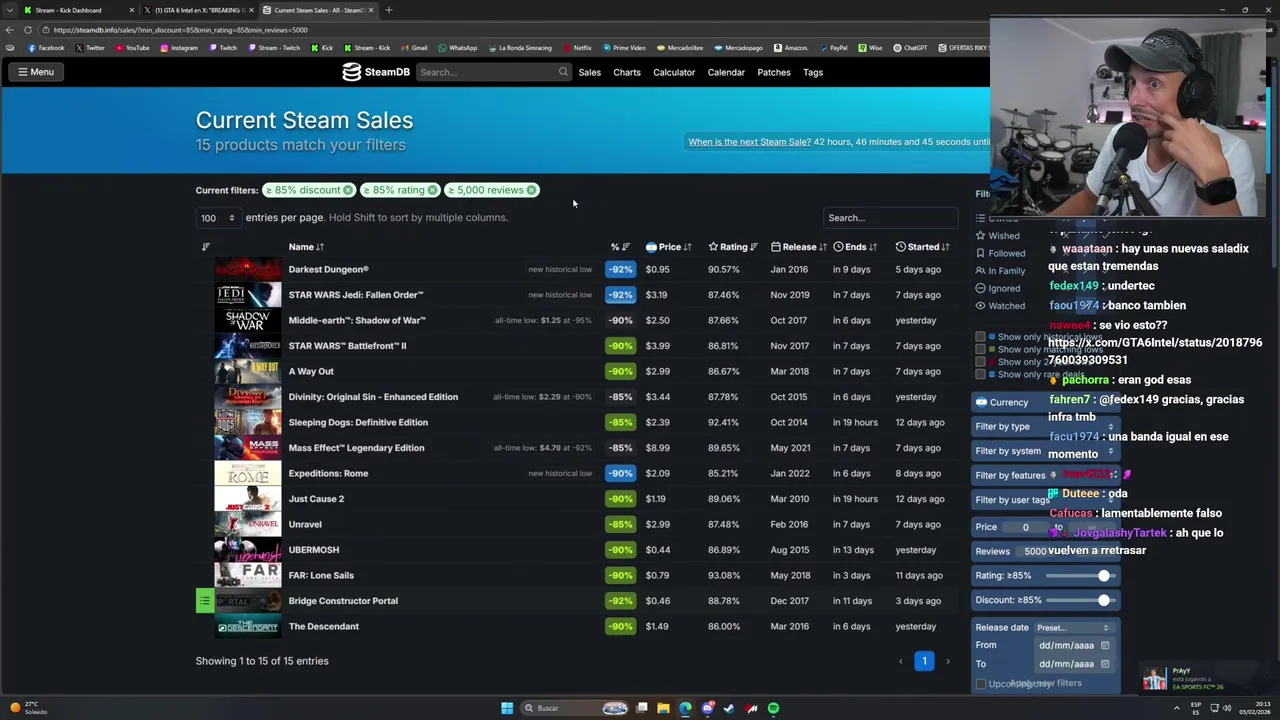Viewport: 1280px width, 720px height.
Task: Click the table Search field
Action: point(890,218)
